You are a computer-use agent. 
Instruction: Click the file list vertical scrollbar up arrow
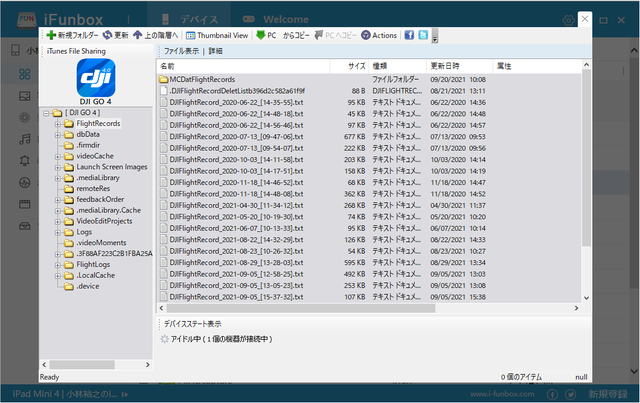coord(587,65)
